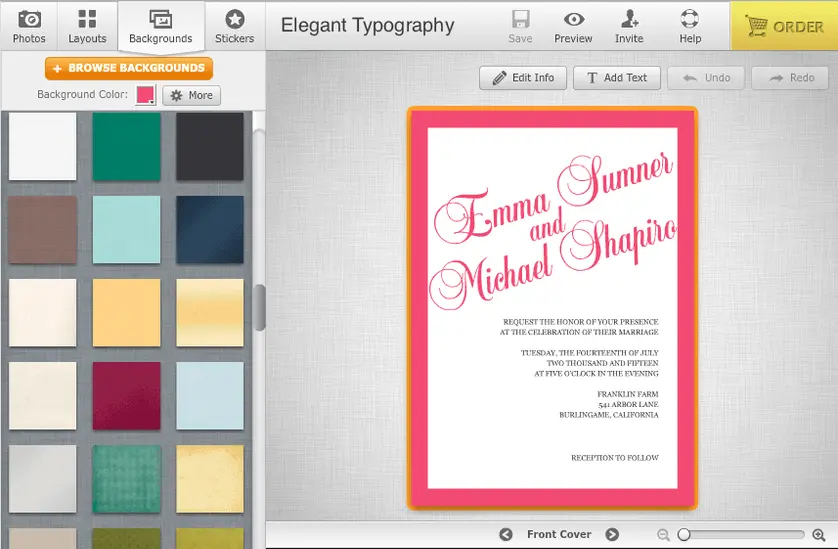Click the Add Text button

[617, 78]
